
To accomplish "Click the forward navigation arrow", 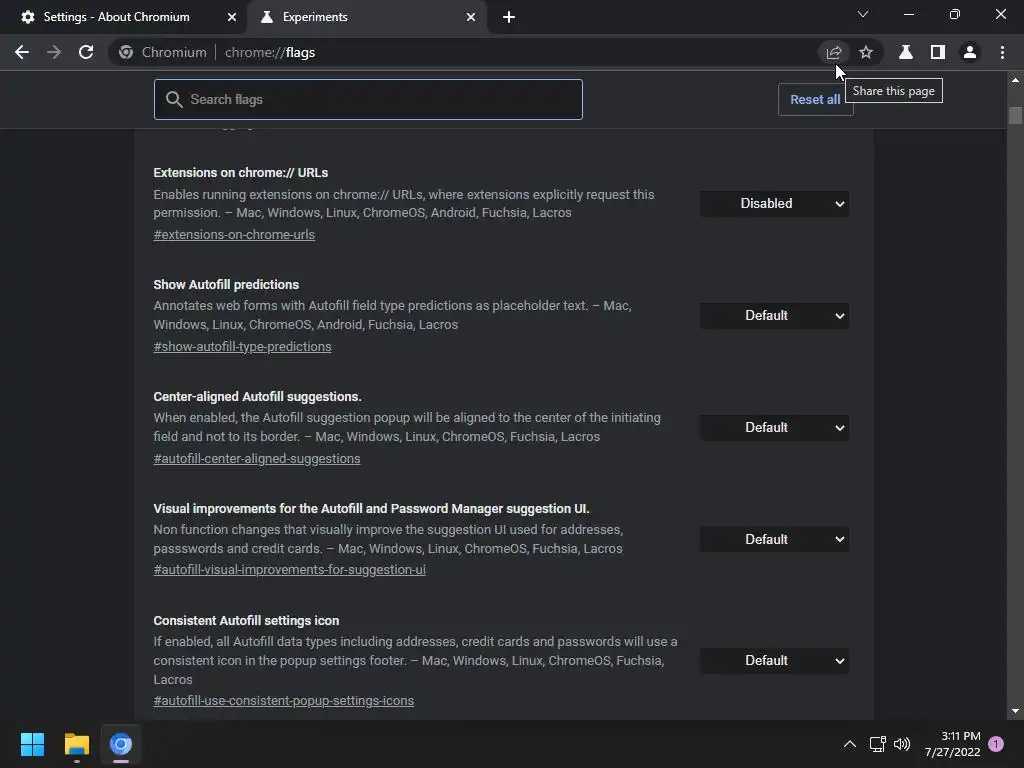I will (54, 52).
